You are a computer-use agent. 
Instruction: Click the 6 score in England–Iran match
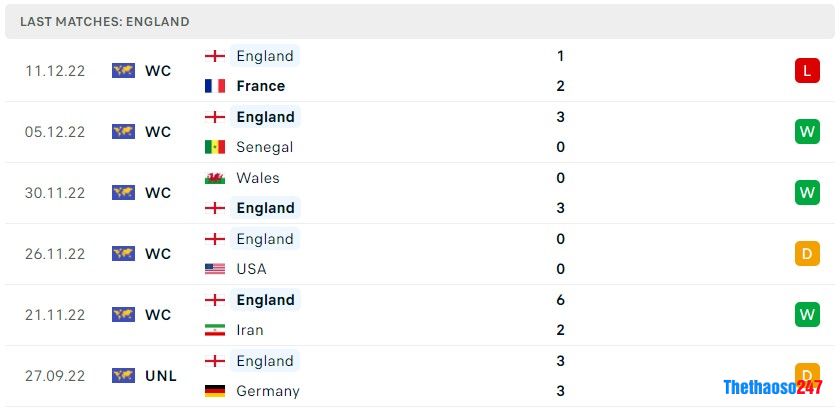pos(561,300)
